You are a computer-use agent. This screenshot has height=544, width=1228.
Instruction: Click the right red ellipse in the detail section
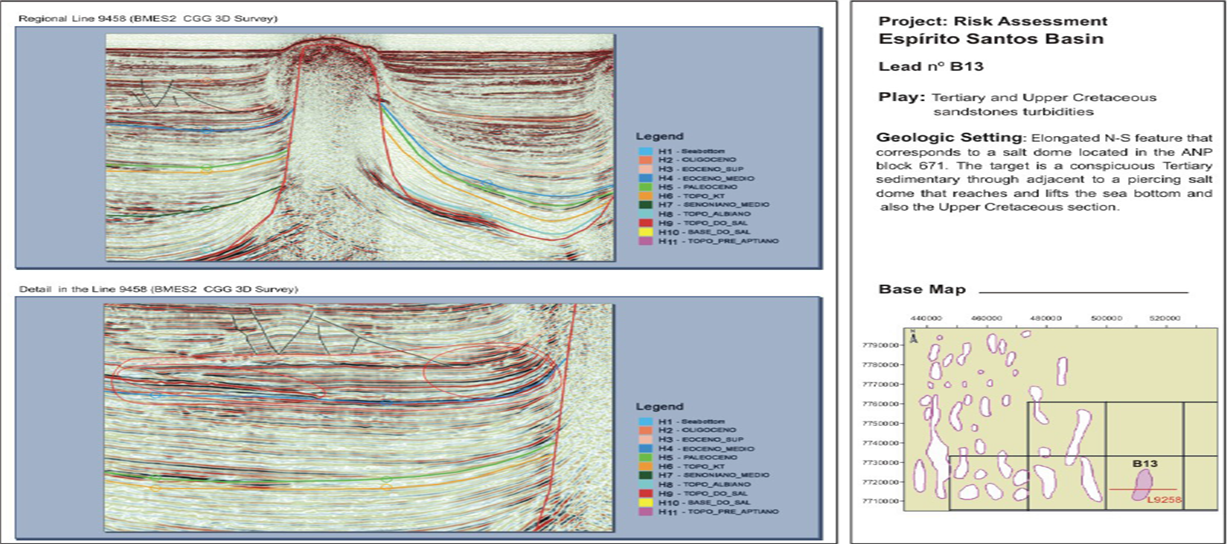coord(490,372)
